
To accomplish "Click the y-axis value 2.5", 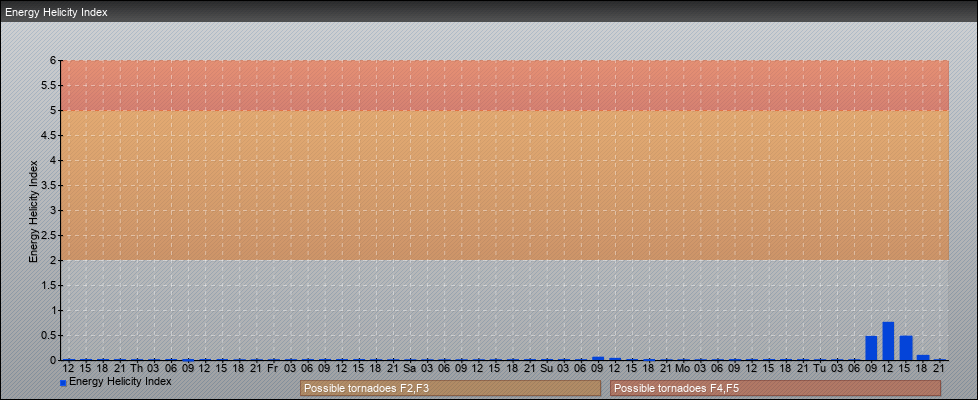I will 49,235.
